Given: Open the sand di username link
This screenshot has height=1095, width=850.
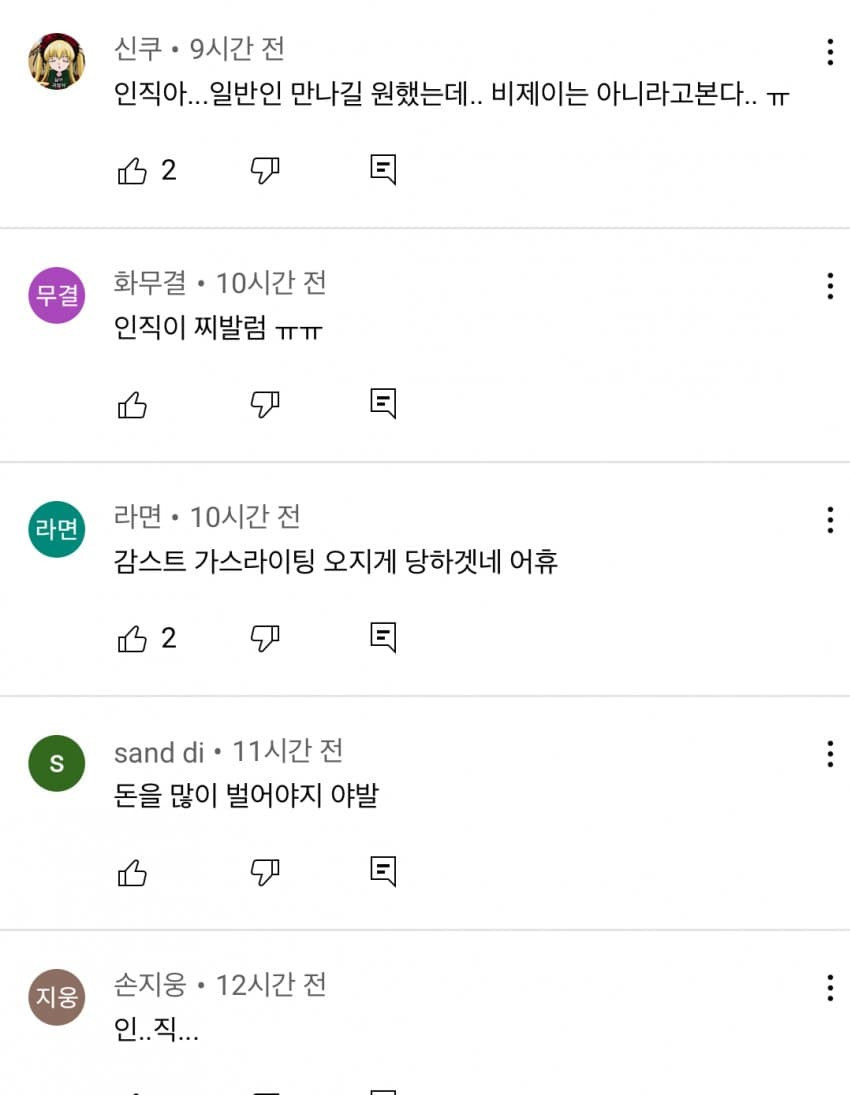Looking at the screenshot, I should tap(159, 753).
